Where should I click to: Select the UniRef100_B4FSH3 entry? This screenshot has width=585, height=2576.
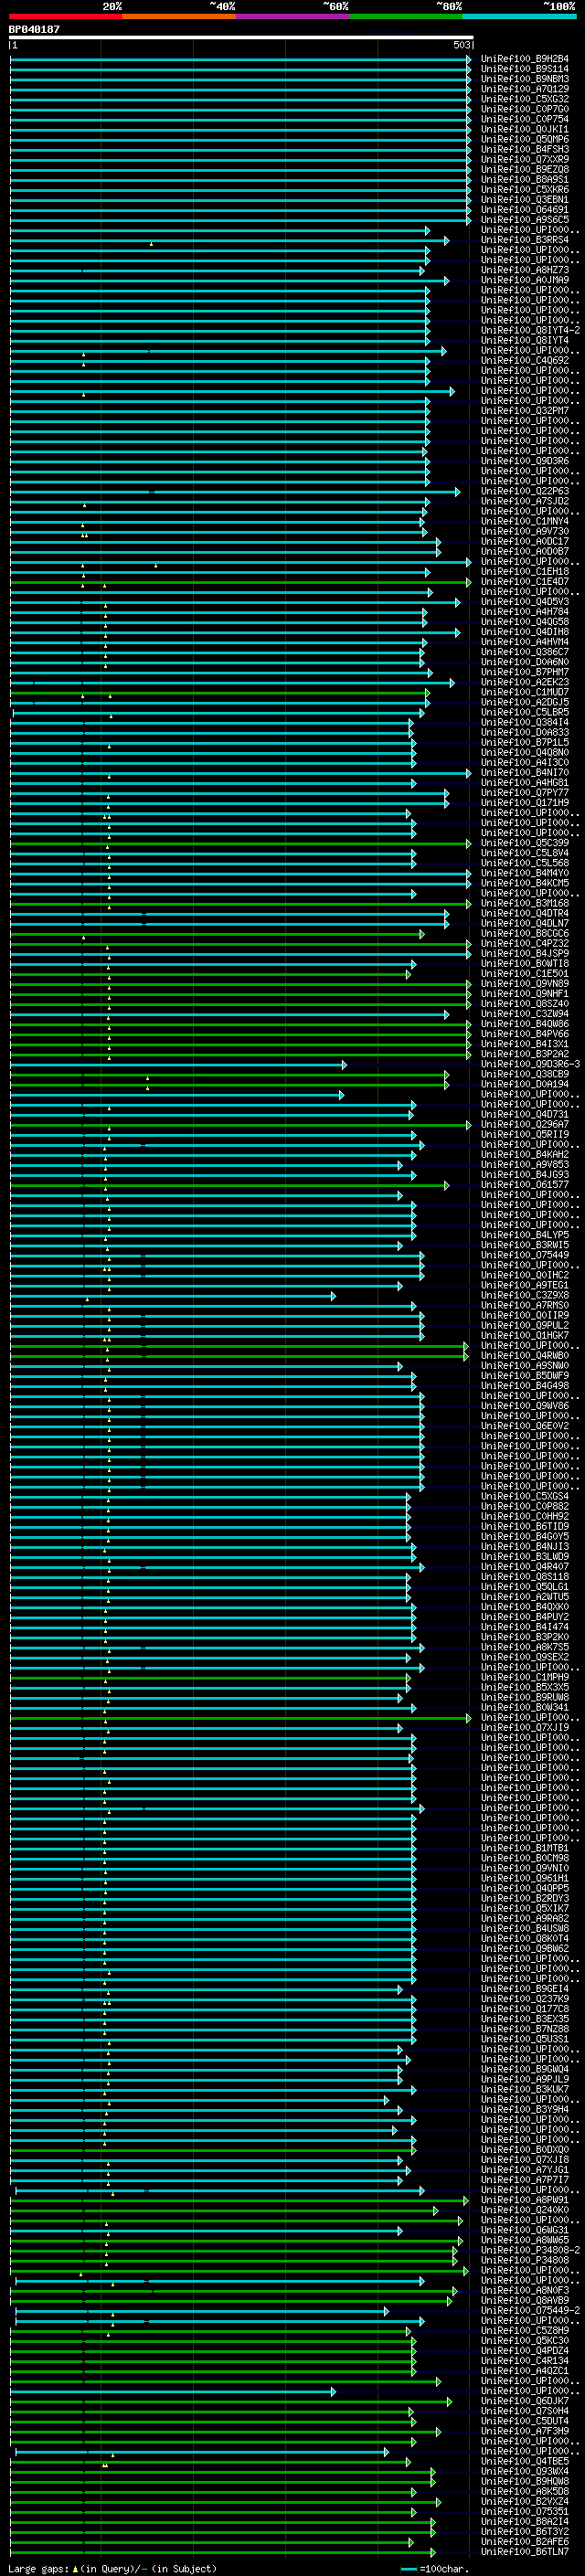click(x=525, y=150)
